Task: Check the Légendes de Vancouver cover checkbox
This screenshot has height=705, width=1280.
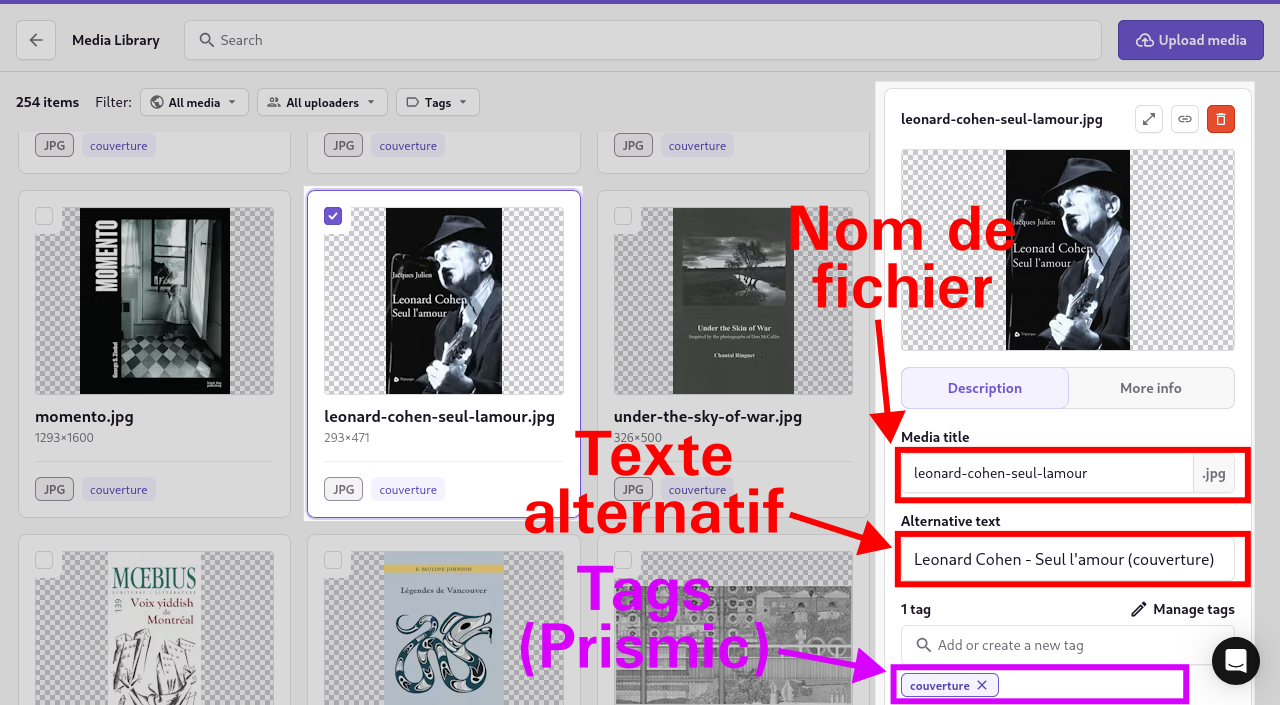Action: tap(333, 560)
